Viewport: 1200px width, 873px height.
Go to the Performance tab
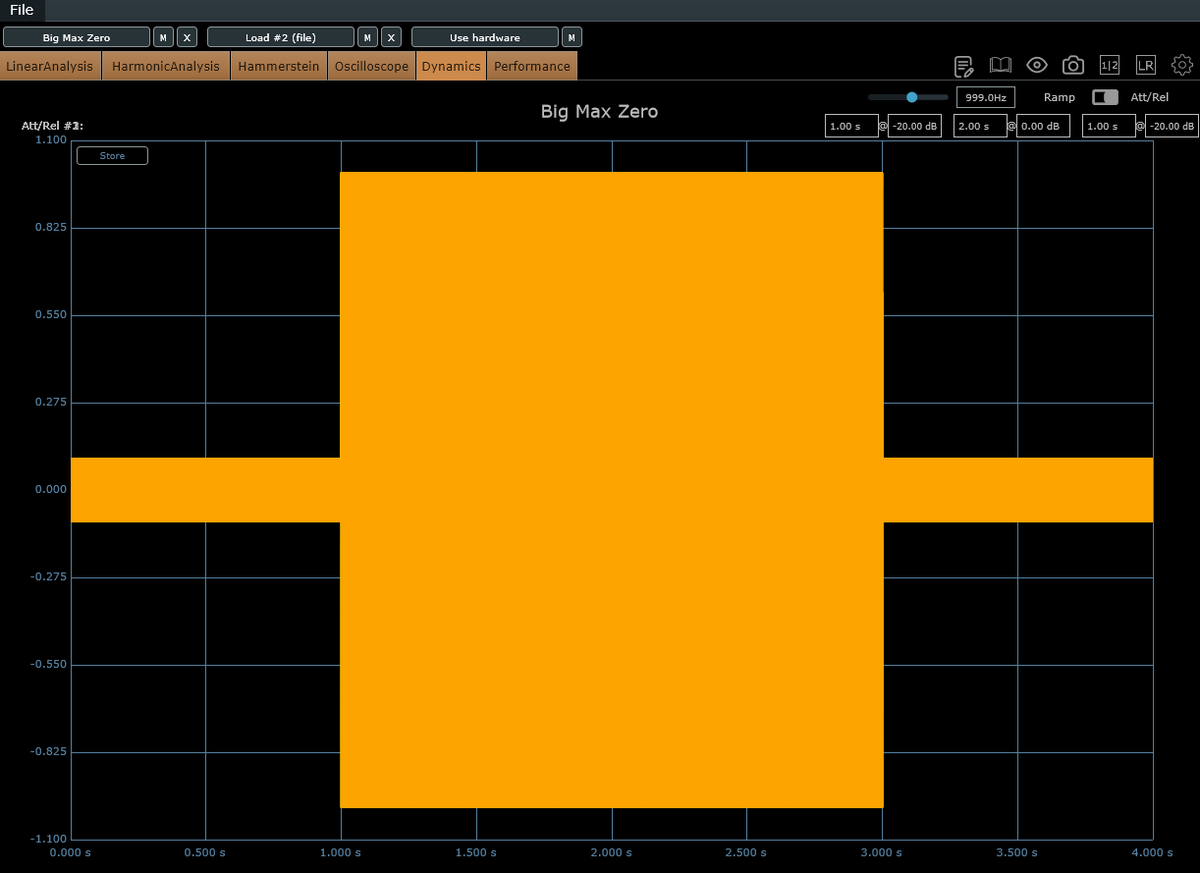(x=532, y=66)
